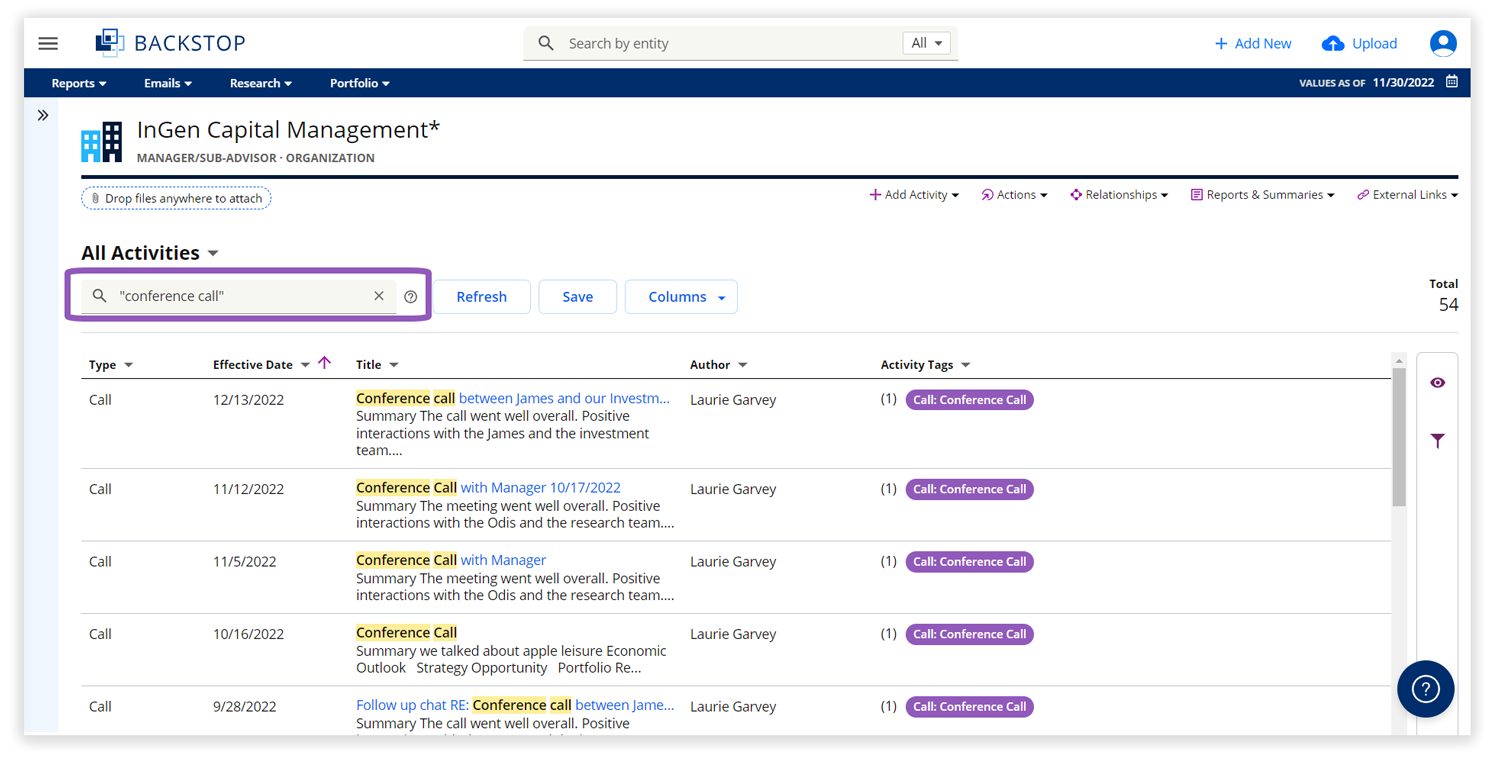
Task: Click the 11/5/2022 effective date cell
Action: (x=244, y=562)
